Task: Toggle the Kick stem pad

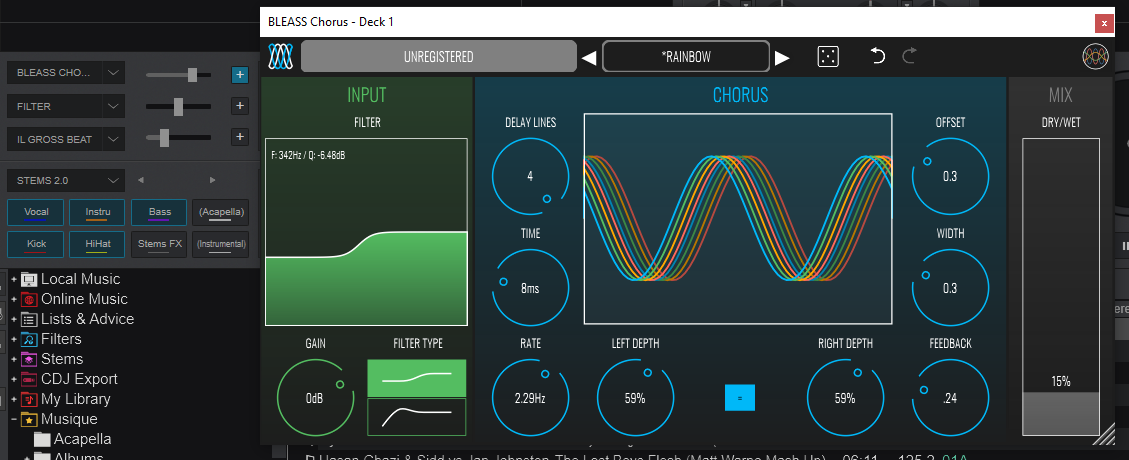Action: coord(36,244)
